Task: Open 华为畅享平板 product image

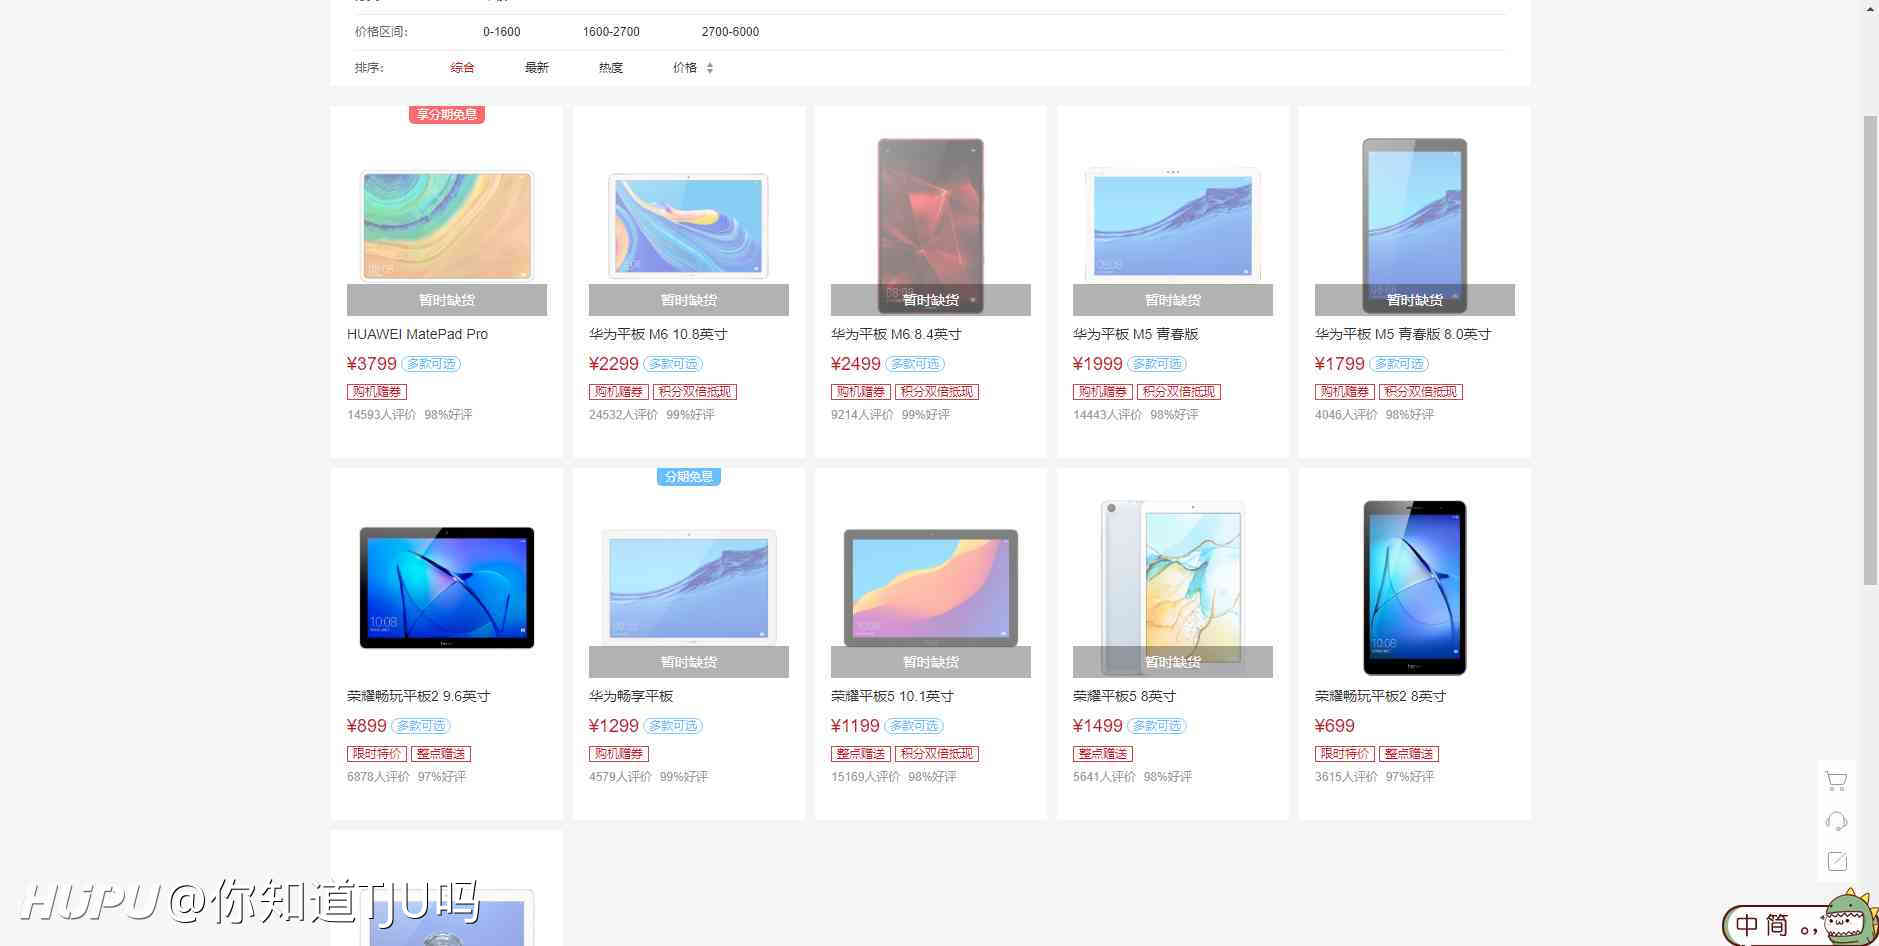Action: (689, 588)
